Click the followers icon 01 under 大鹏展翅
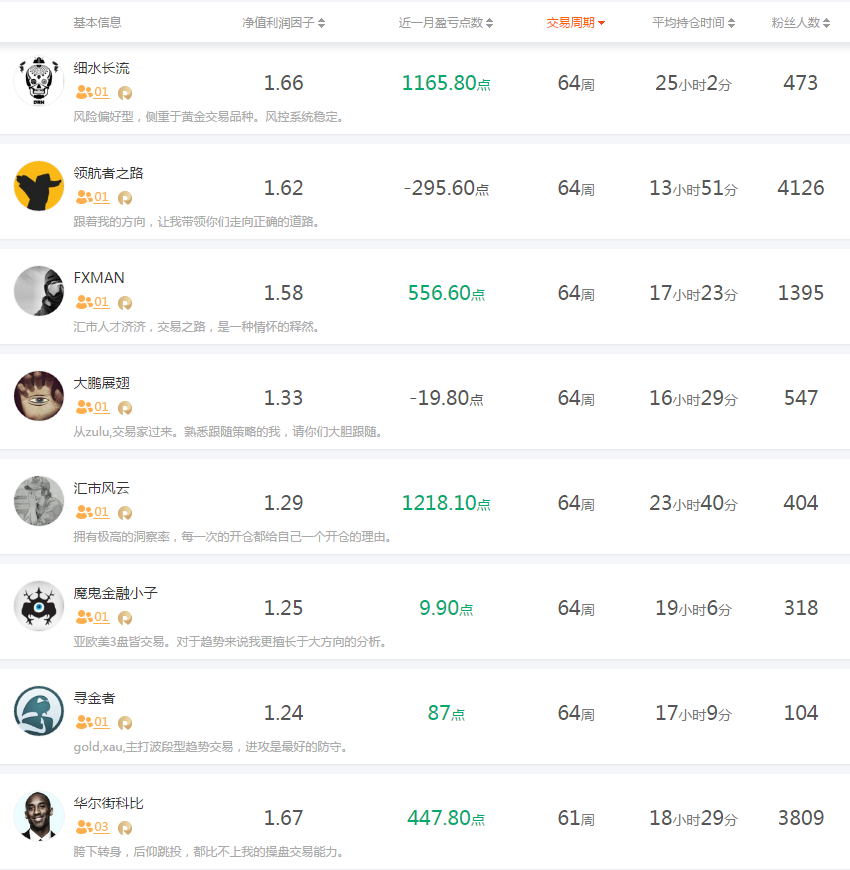 [92, 407]
